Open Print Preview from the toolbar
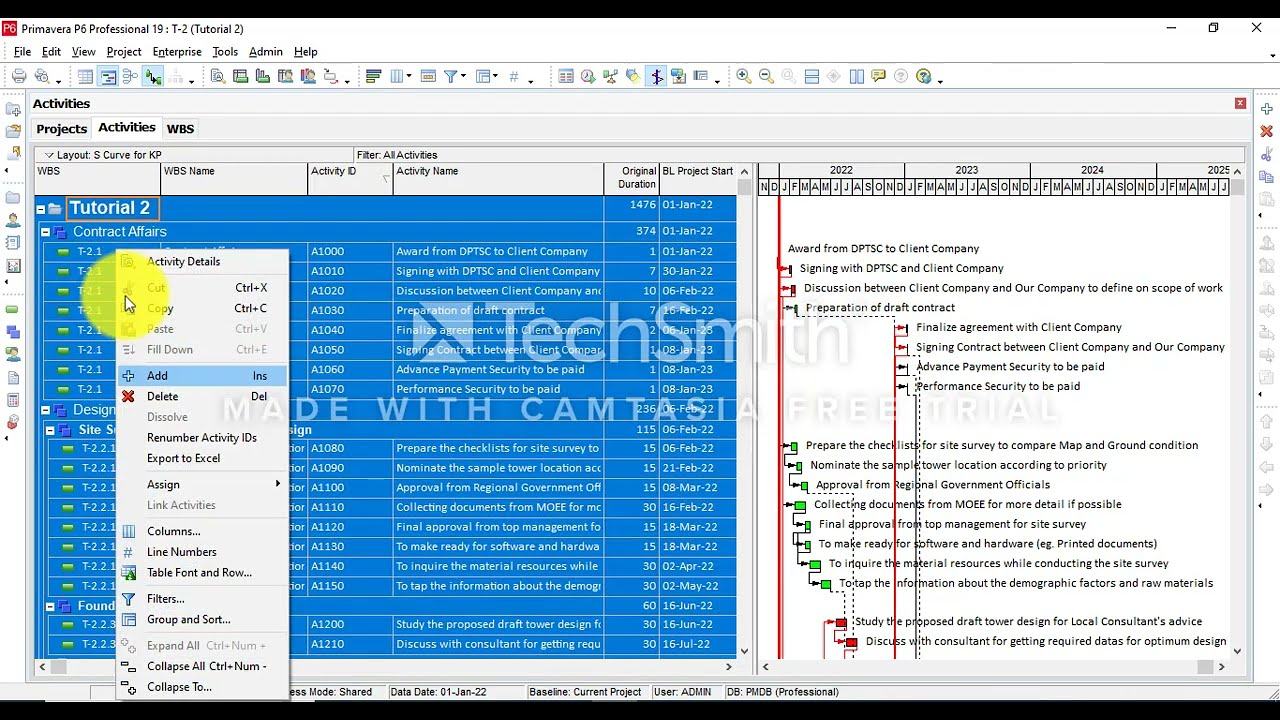This screenshot has width=1280, height=720. (x=41, y=77)
